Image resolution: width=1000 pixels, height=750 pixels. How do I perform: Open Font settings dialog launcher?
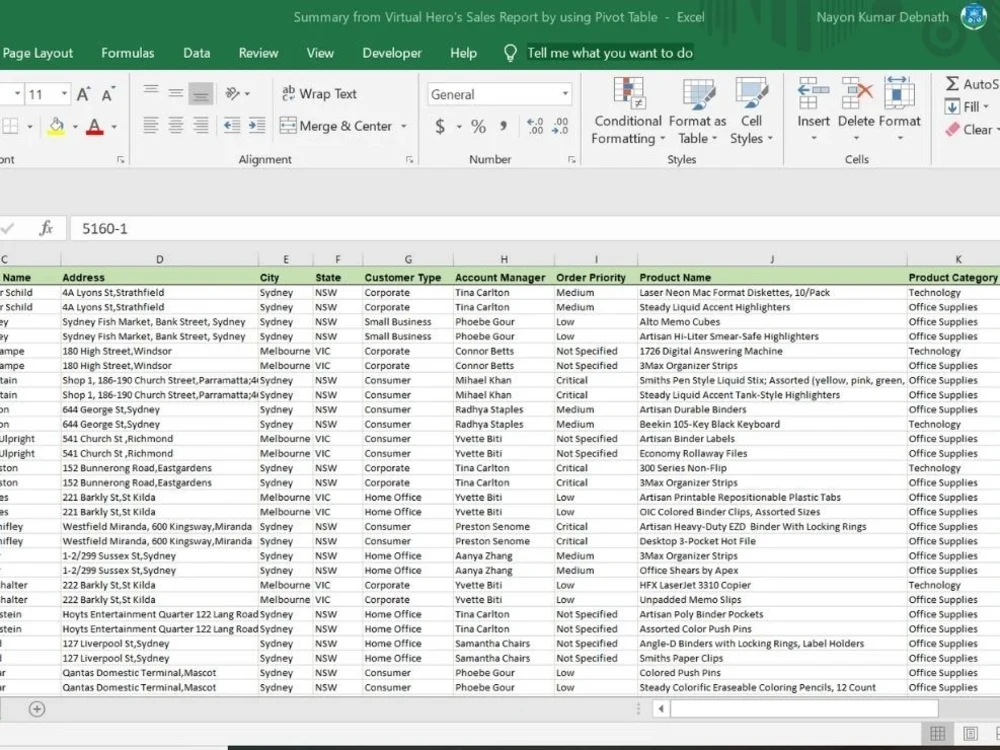point(121,159)
